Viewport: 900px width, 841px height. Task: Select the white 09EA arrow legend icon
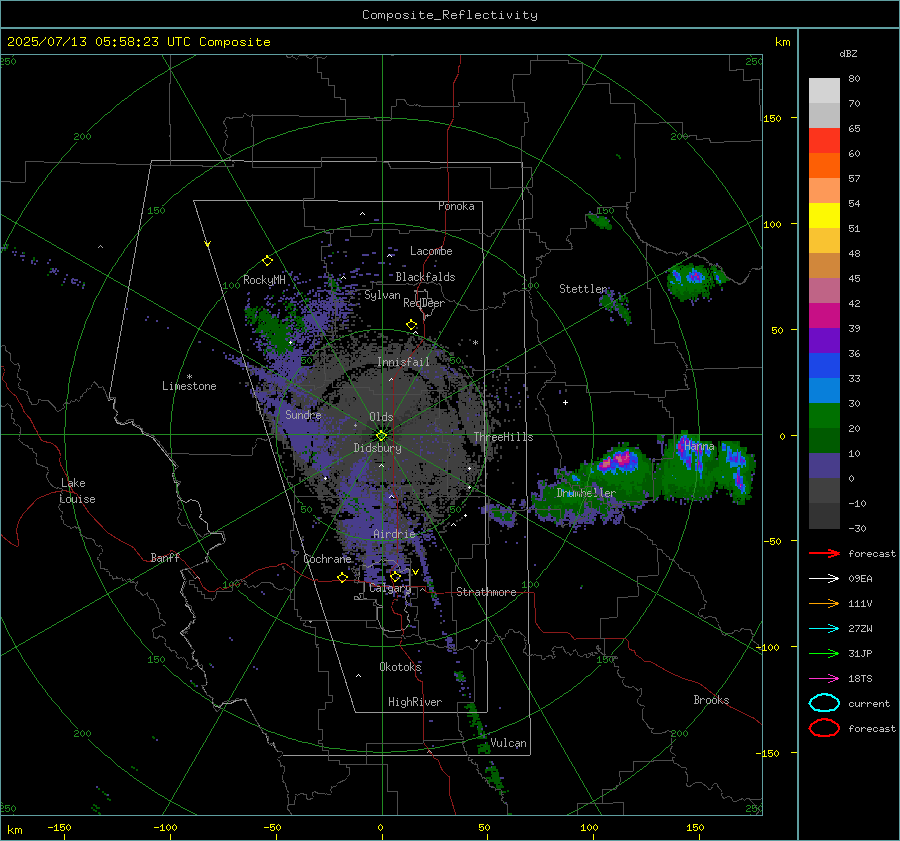click(x=824, y=578)
